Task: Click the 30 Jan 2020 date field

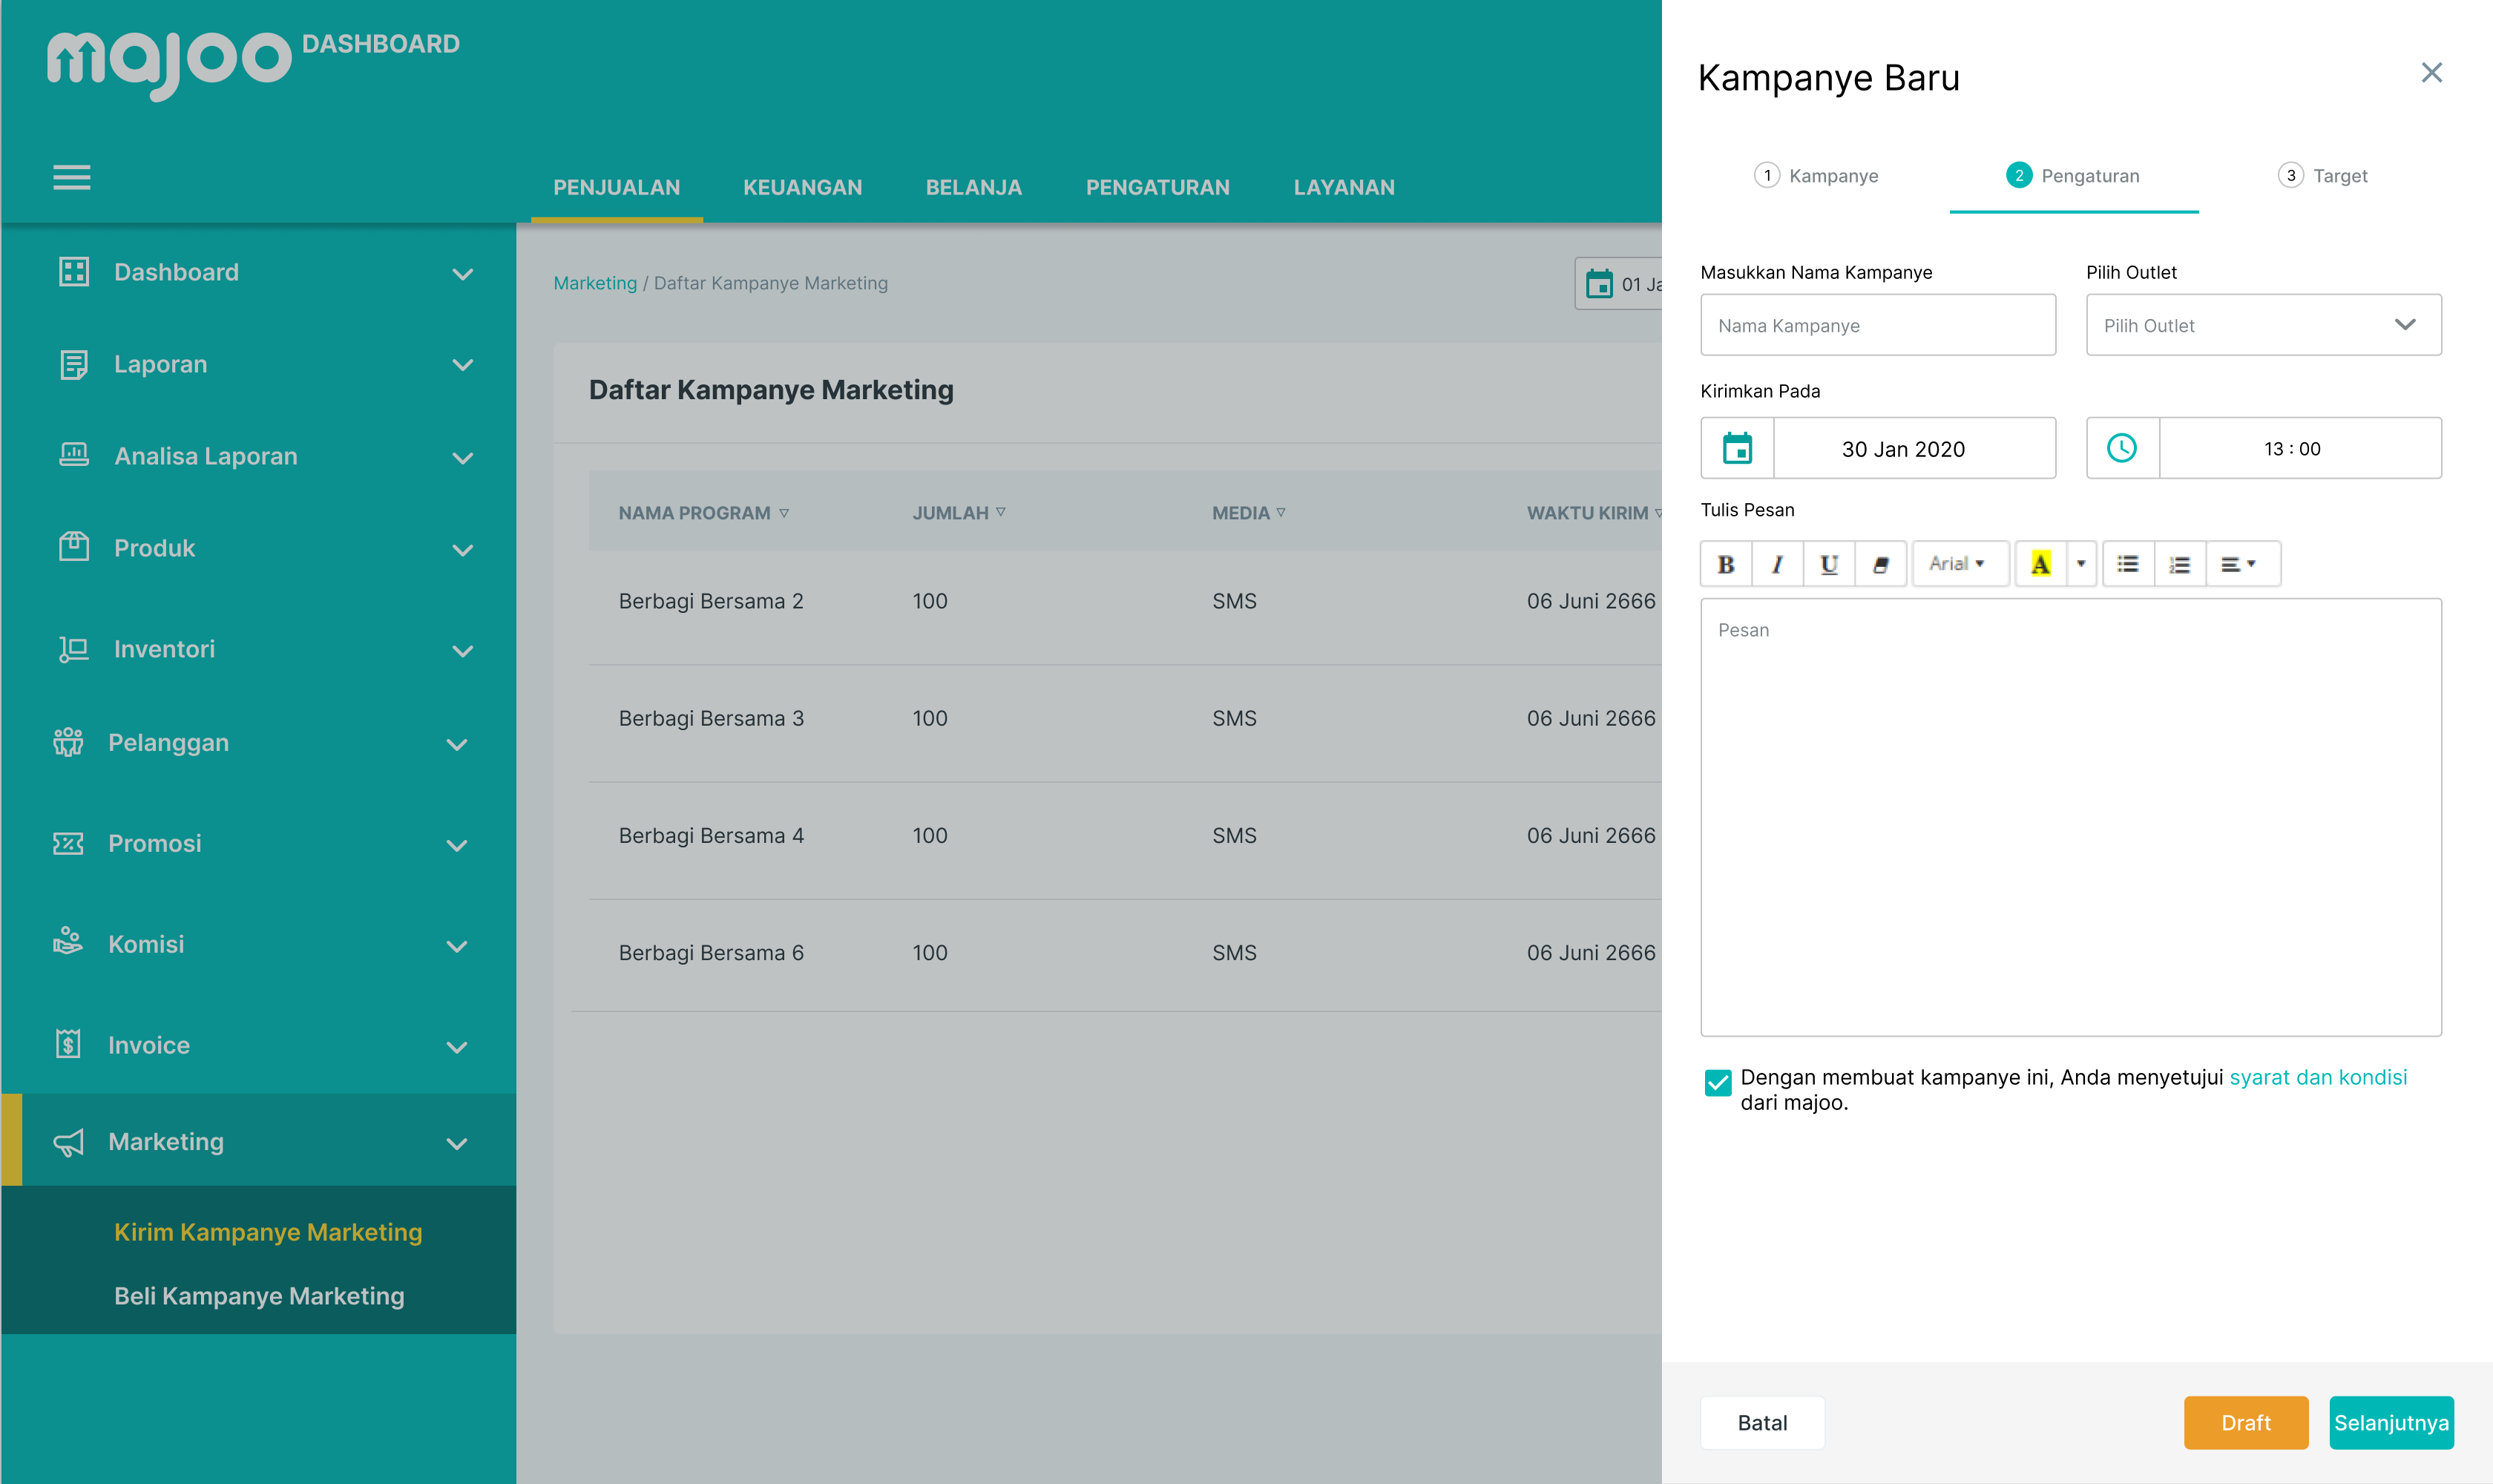Action: [x=1915, y=448]
